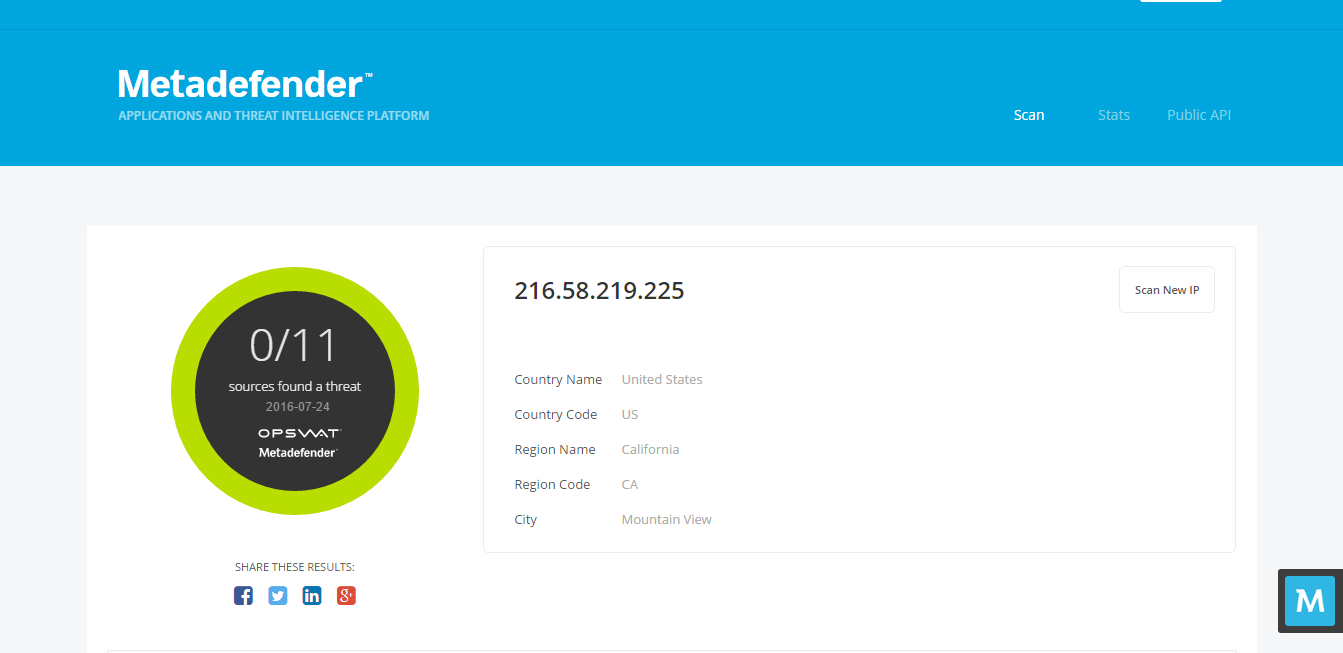1343x653 pixels.
Task: Click the Region Name label
Action: click(x=555, y=450)
